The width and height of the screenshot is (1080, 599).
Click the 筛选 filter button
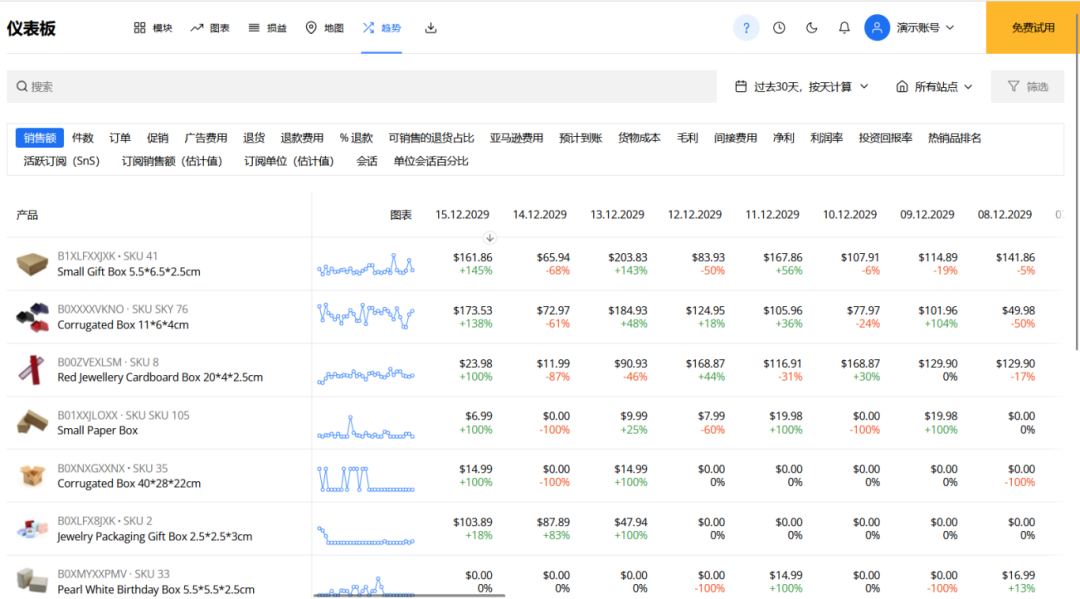click(x=1027, y=86)
